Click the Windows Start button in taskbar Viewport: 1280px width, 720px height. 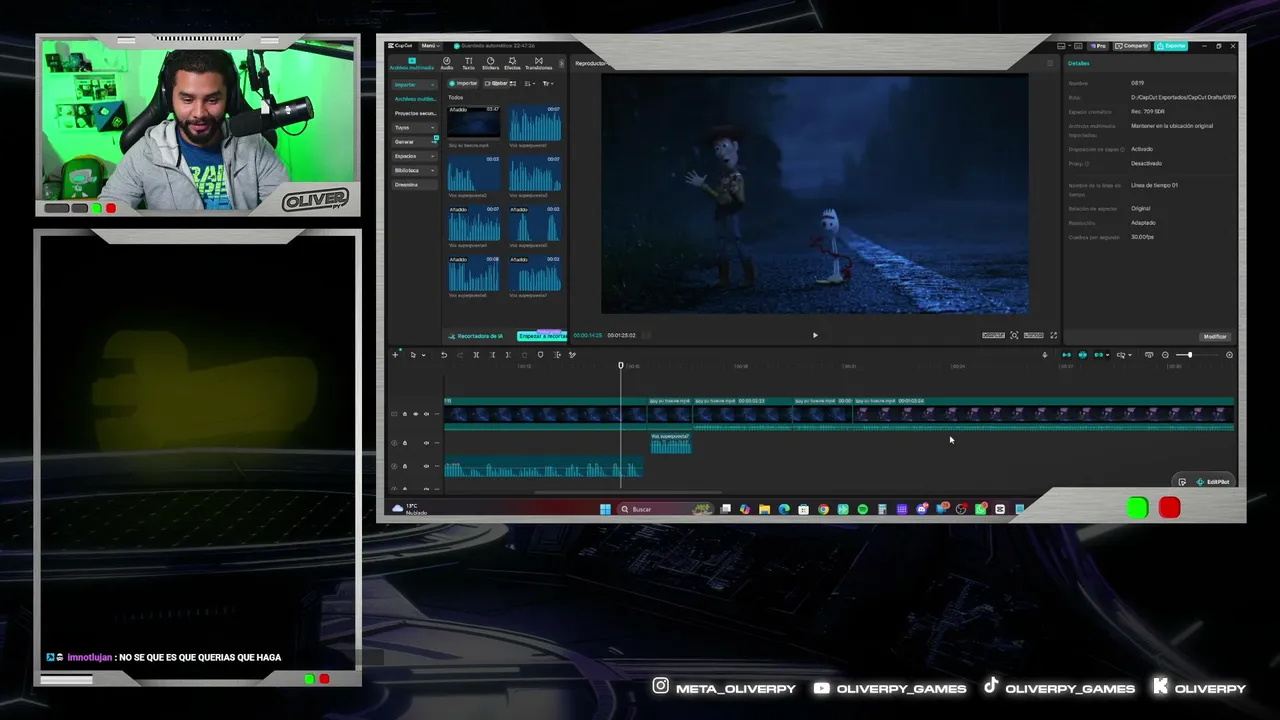(x=605, y=509)
